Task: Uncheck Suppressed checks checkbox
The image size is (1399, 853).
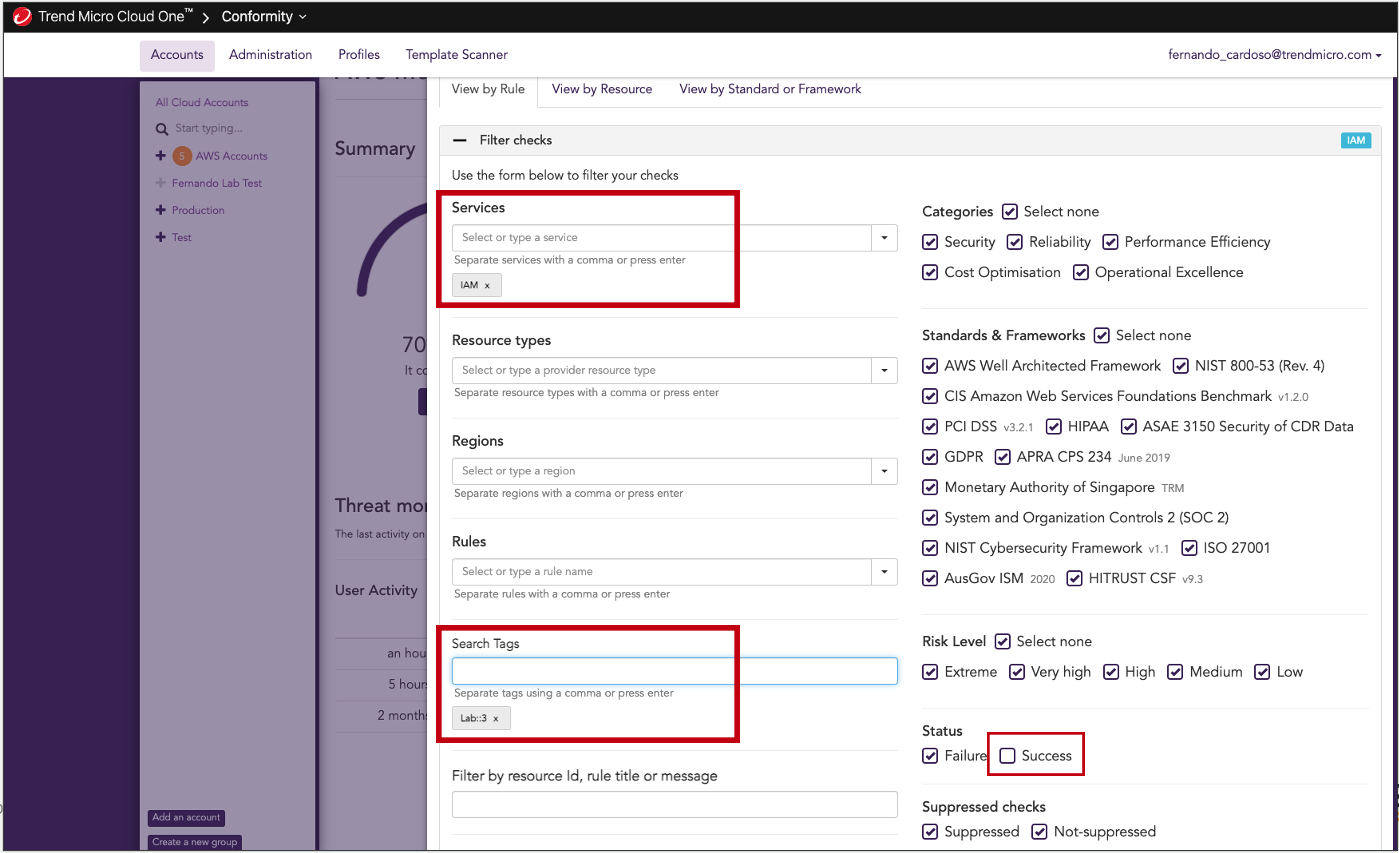Action: point(930,832)
